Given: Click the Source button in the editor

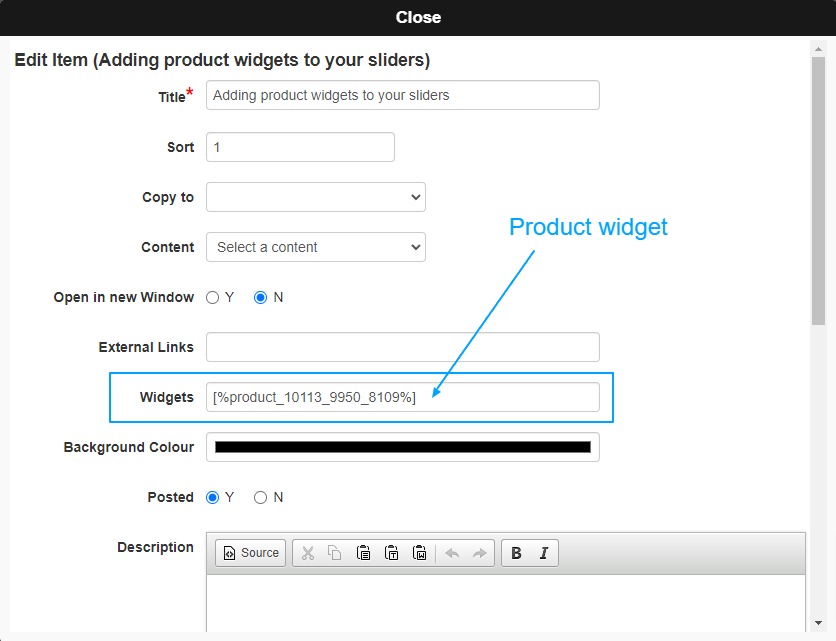Looking at the screenshot, I should tap(251, 553).
